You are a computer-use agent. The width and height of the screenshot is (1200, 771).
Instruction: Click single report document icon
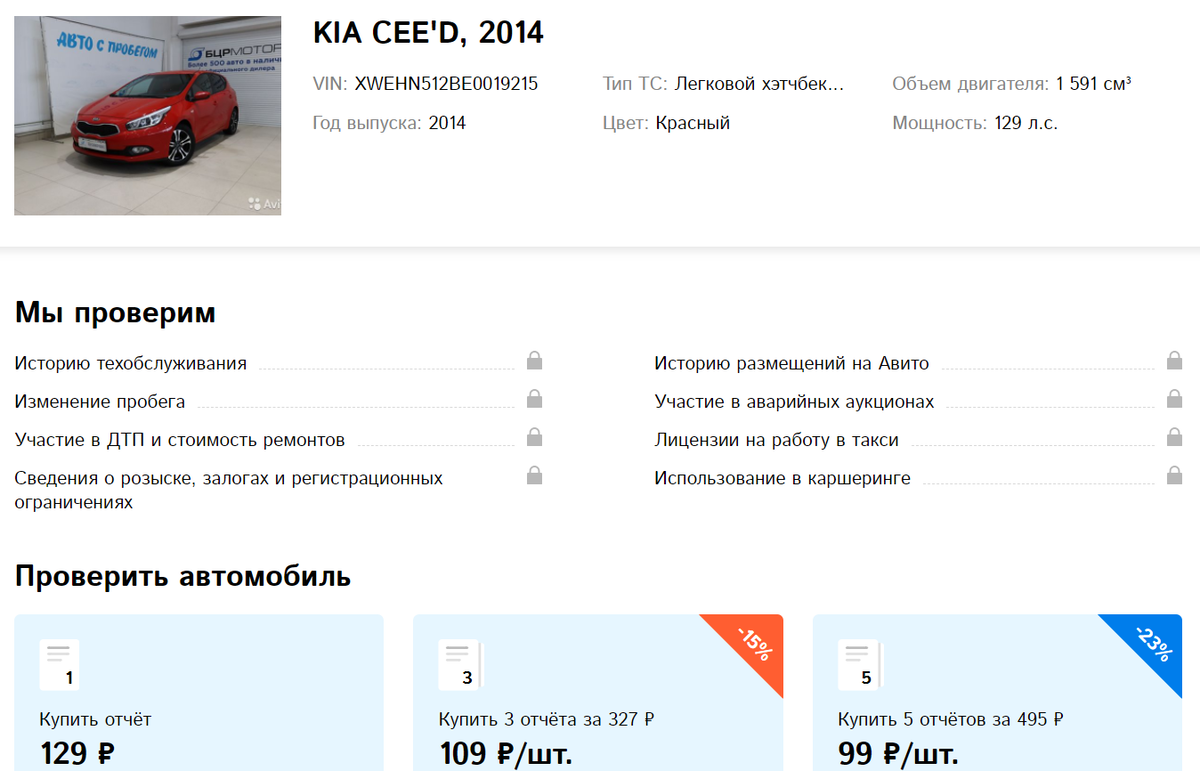(59, 665)
